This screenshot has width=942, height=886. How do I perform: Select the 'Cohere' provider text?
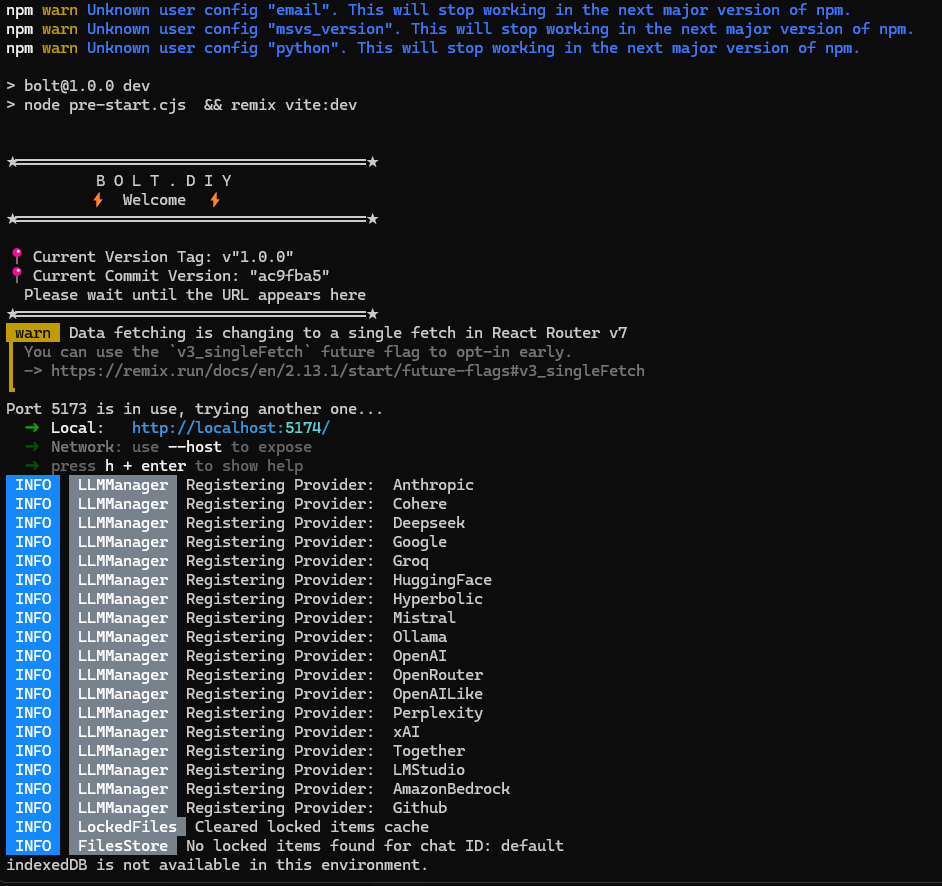(419, 504)
